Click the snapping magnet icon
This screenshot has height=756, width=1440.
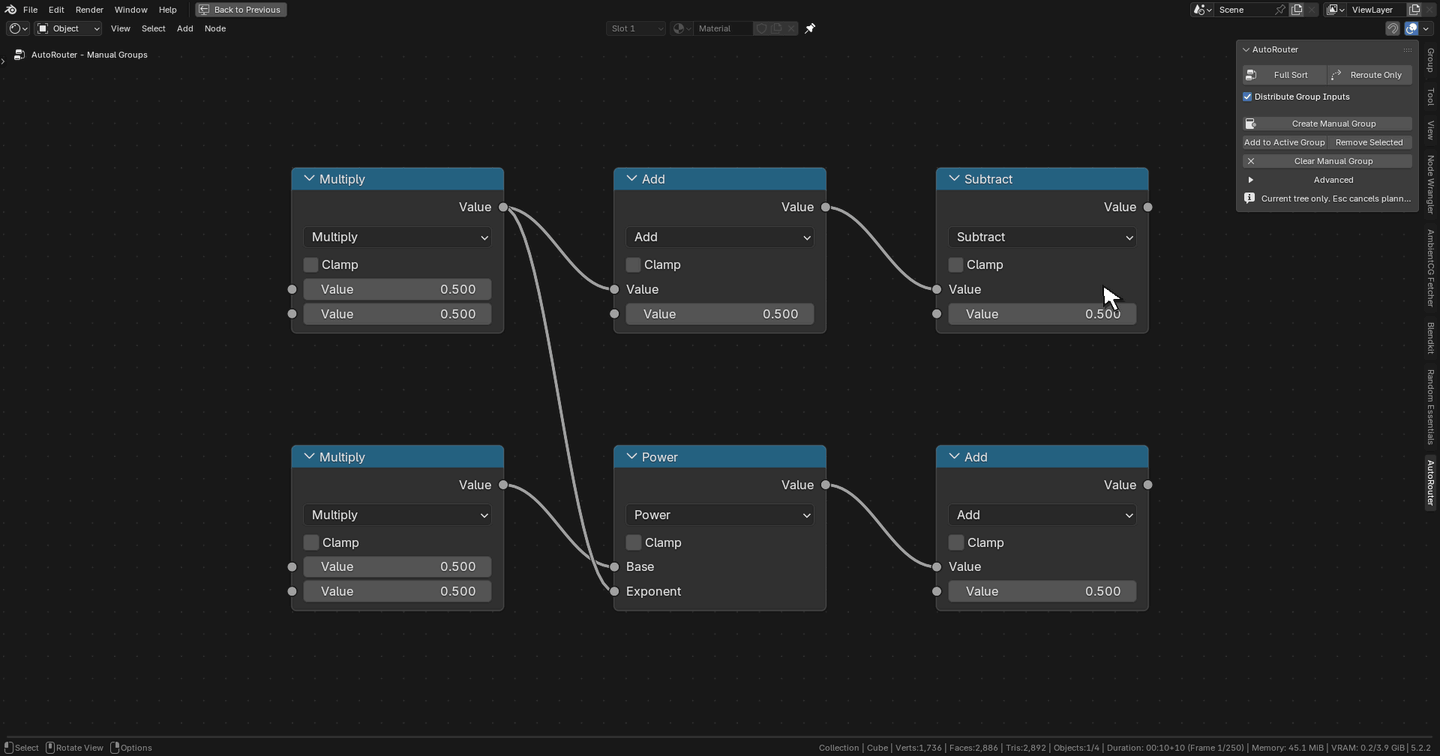(x=1392, y=28)
